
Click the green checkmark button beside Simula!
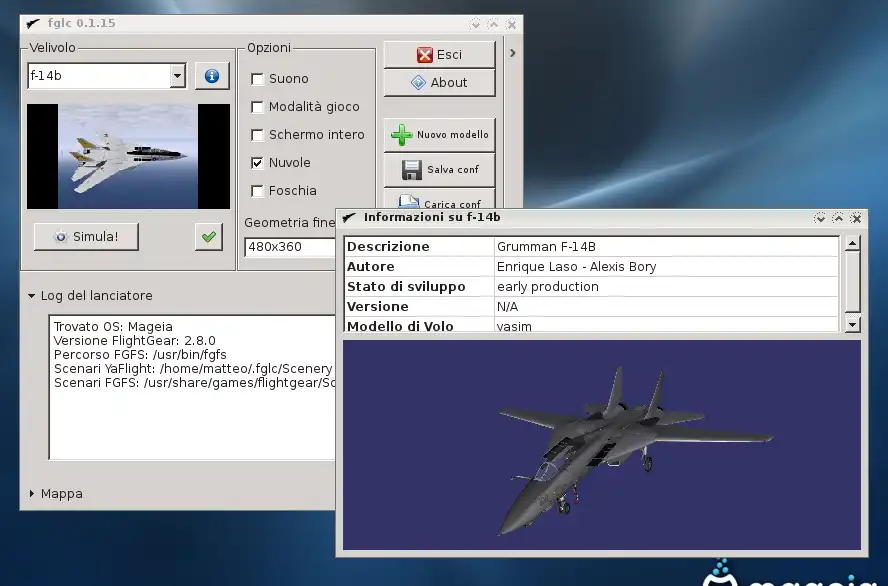209,237
